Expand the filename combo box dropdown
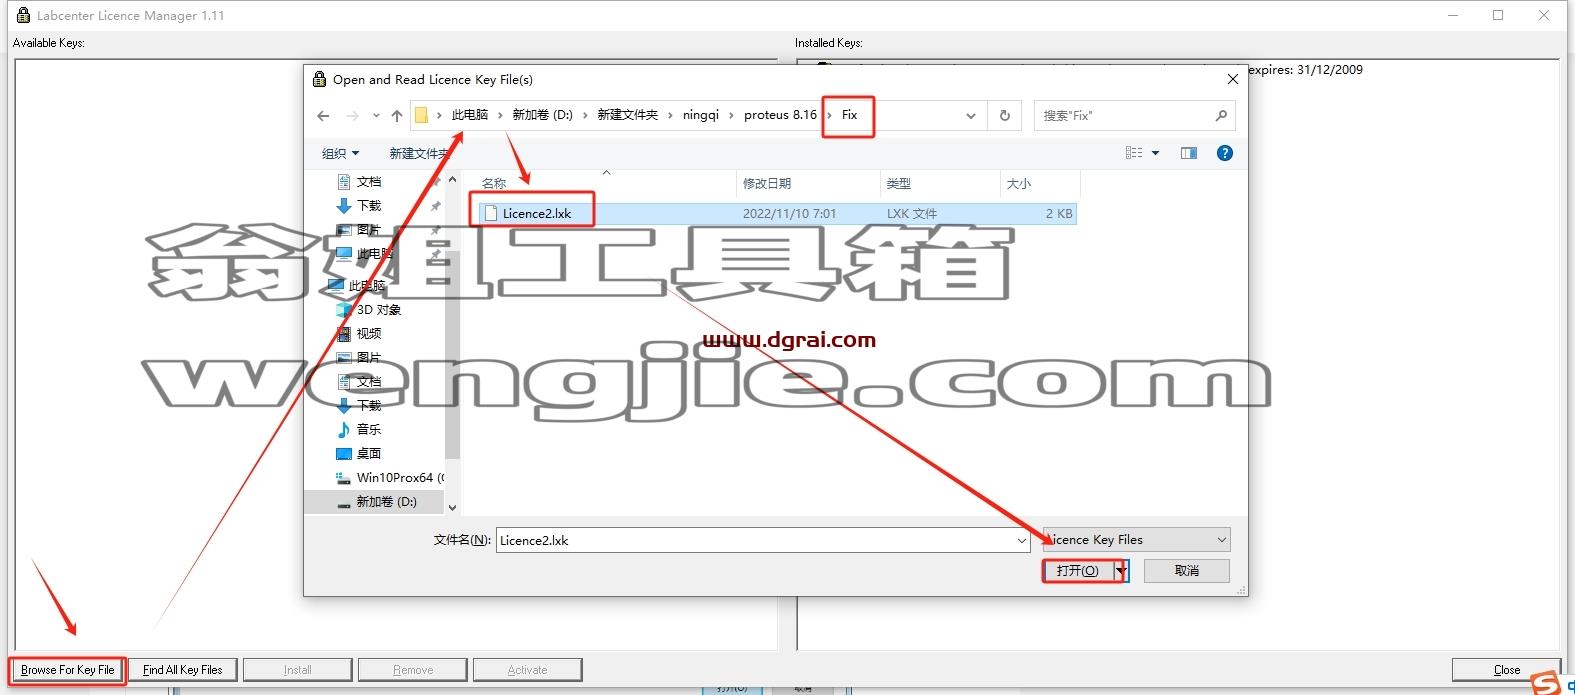 (x=1021, y=541)
